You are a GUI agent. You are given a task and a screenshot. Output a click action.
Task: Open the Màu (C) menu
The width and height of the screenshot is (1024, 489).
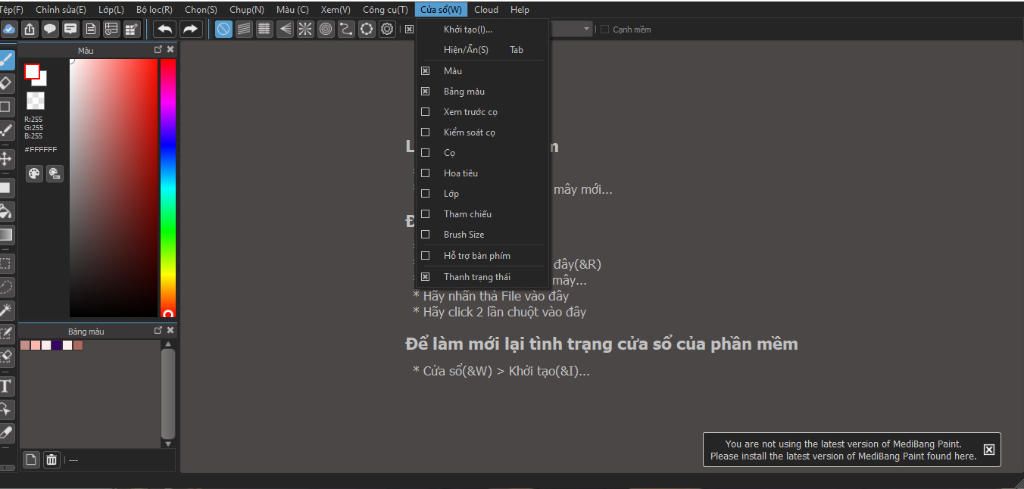point(293,10)
